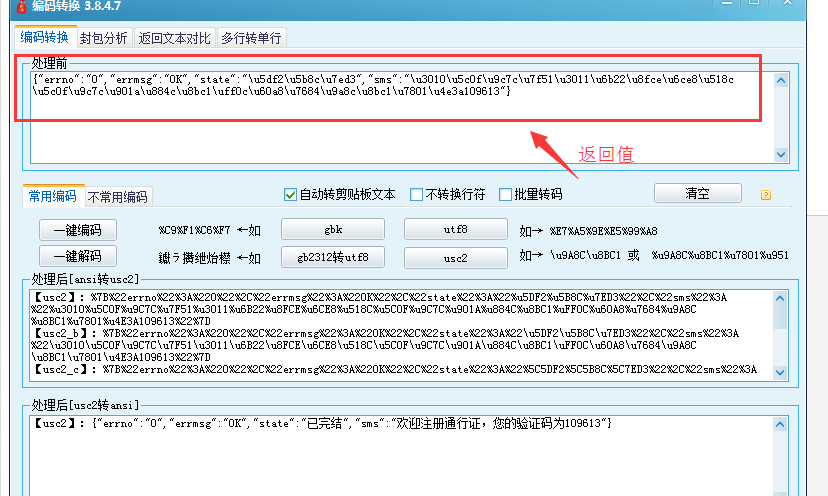This screenshot has width=828, height=496.
Task: Open the 封包分析 tab
Action: pyautogui.click(x=104, y=38)
